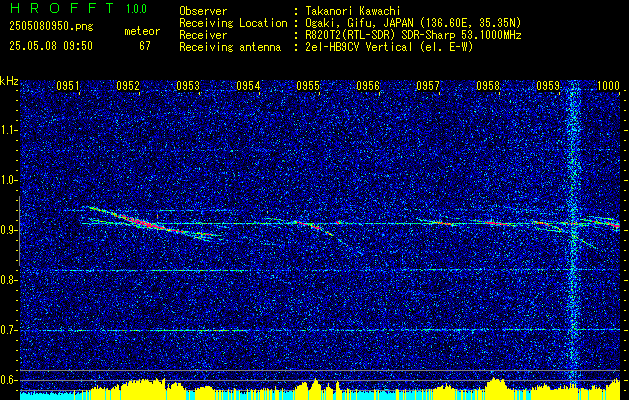Click the 0955 time marker
Screen dimensions: 629x400
(308, 85)
